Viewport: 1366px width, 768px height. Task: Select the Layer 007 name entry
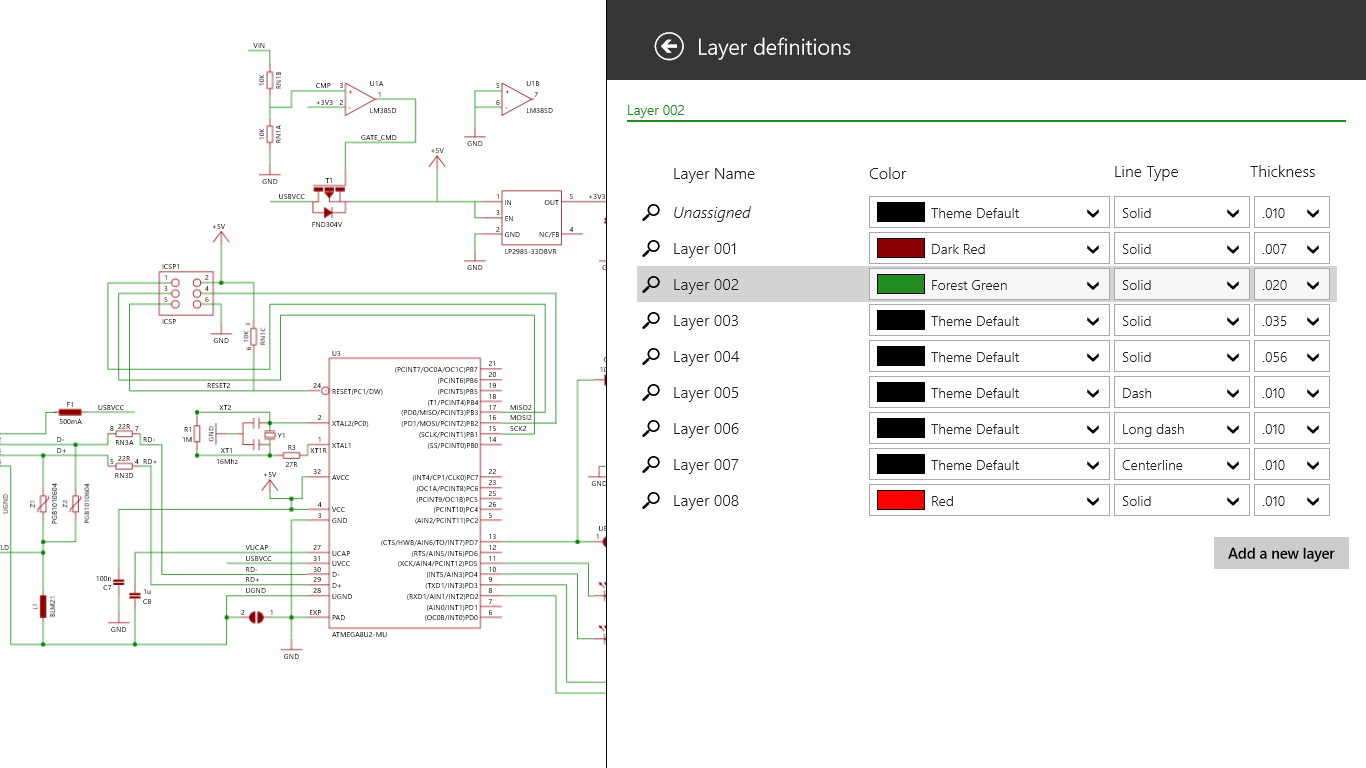(x=712, y=464)
